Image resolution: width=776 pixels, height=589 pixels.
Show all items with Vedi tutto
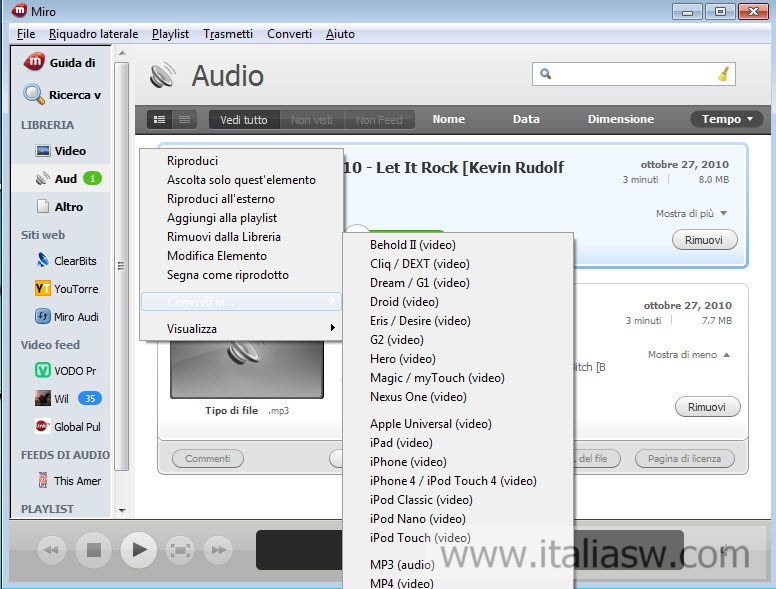pos(244,120)
